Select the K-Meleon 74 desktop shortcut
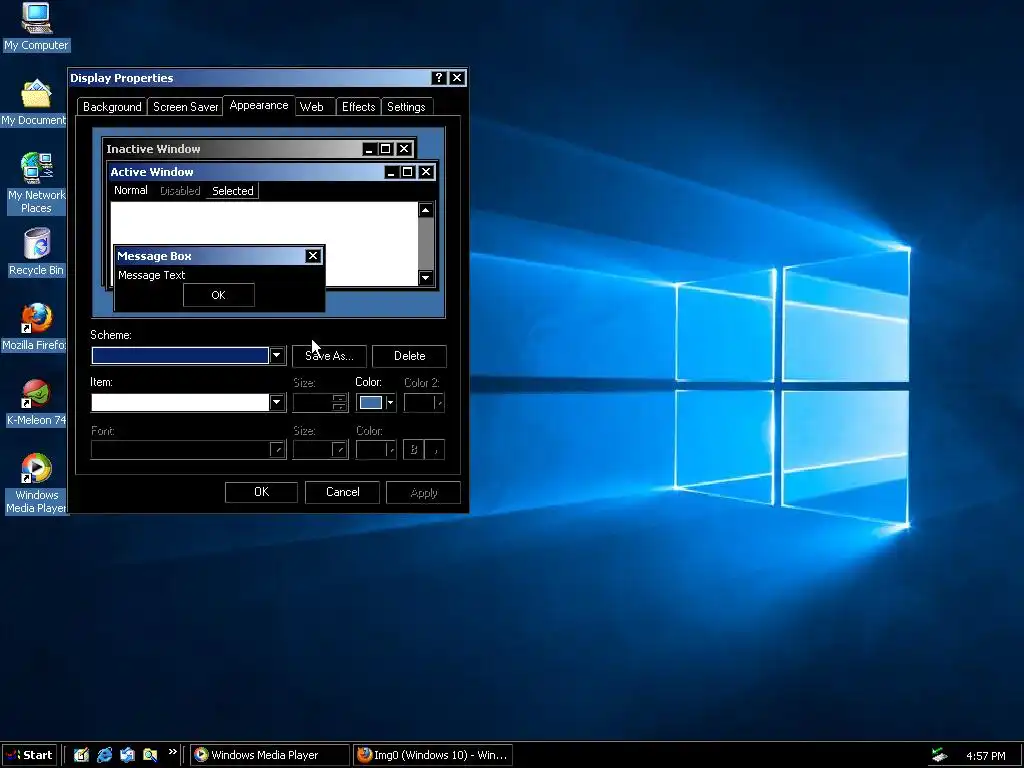 click(36, 402)
